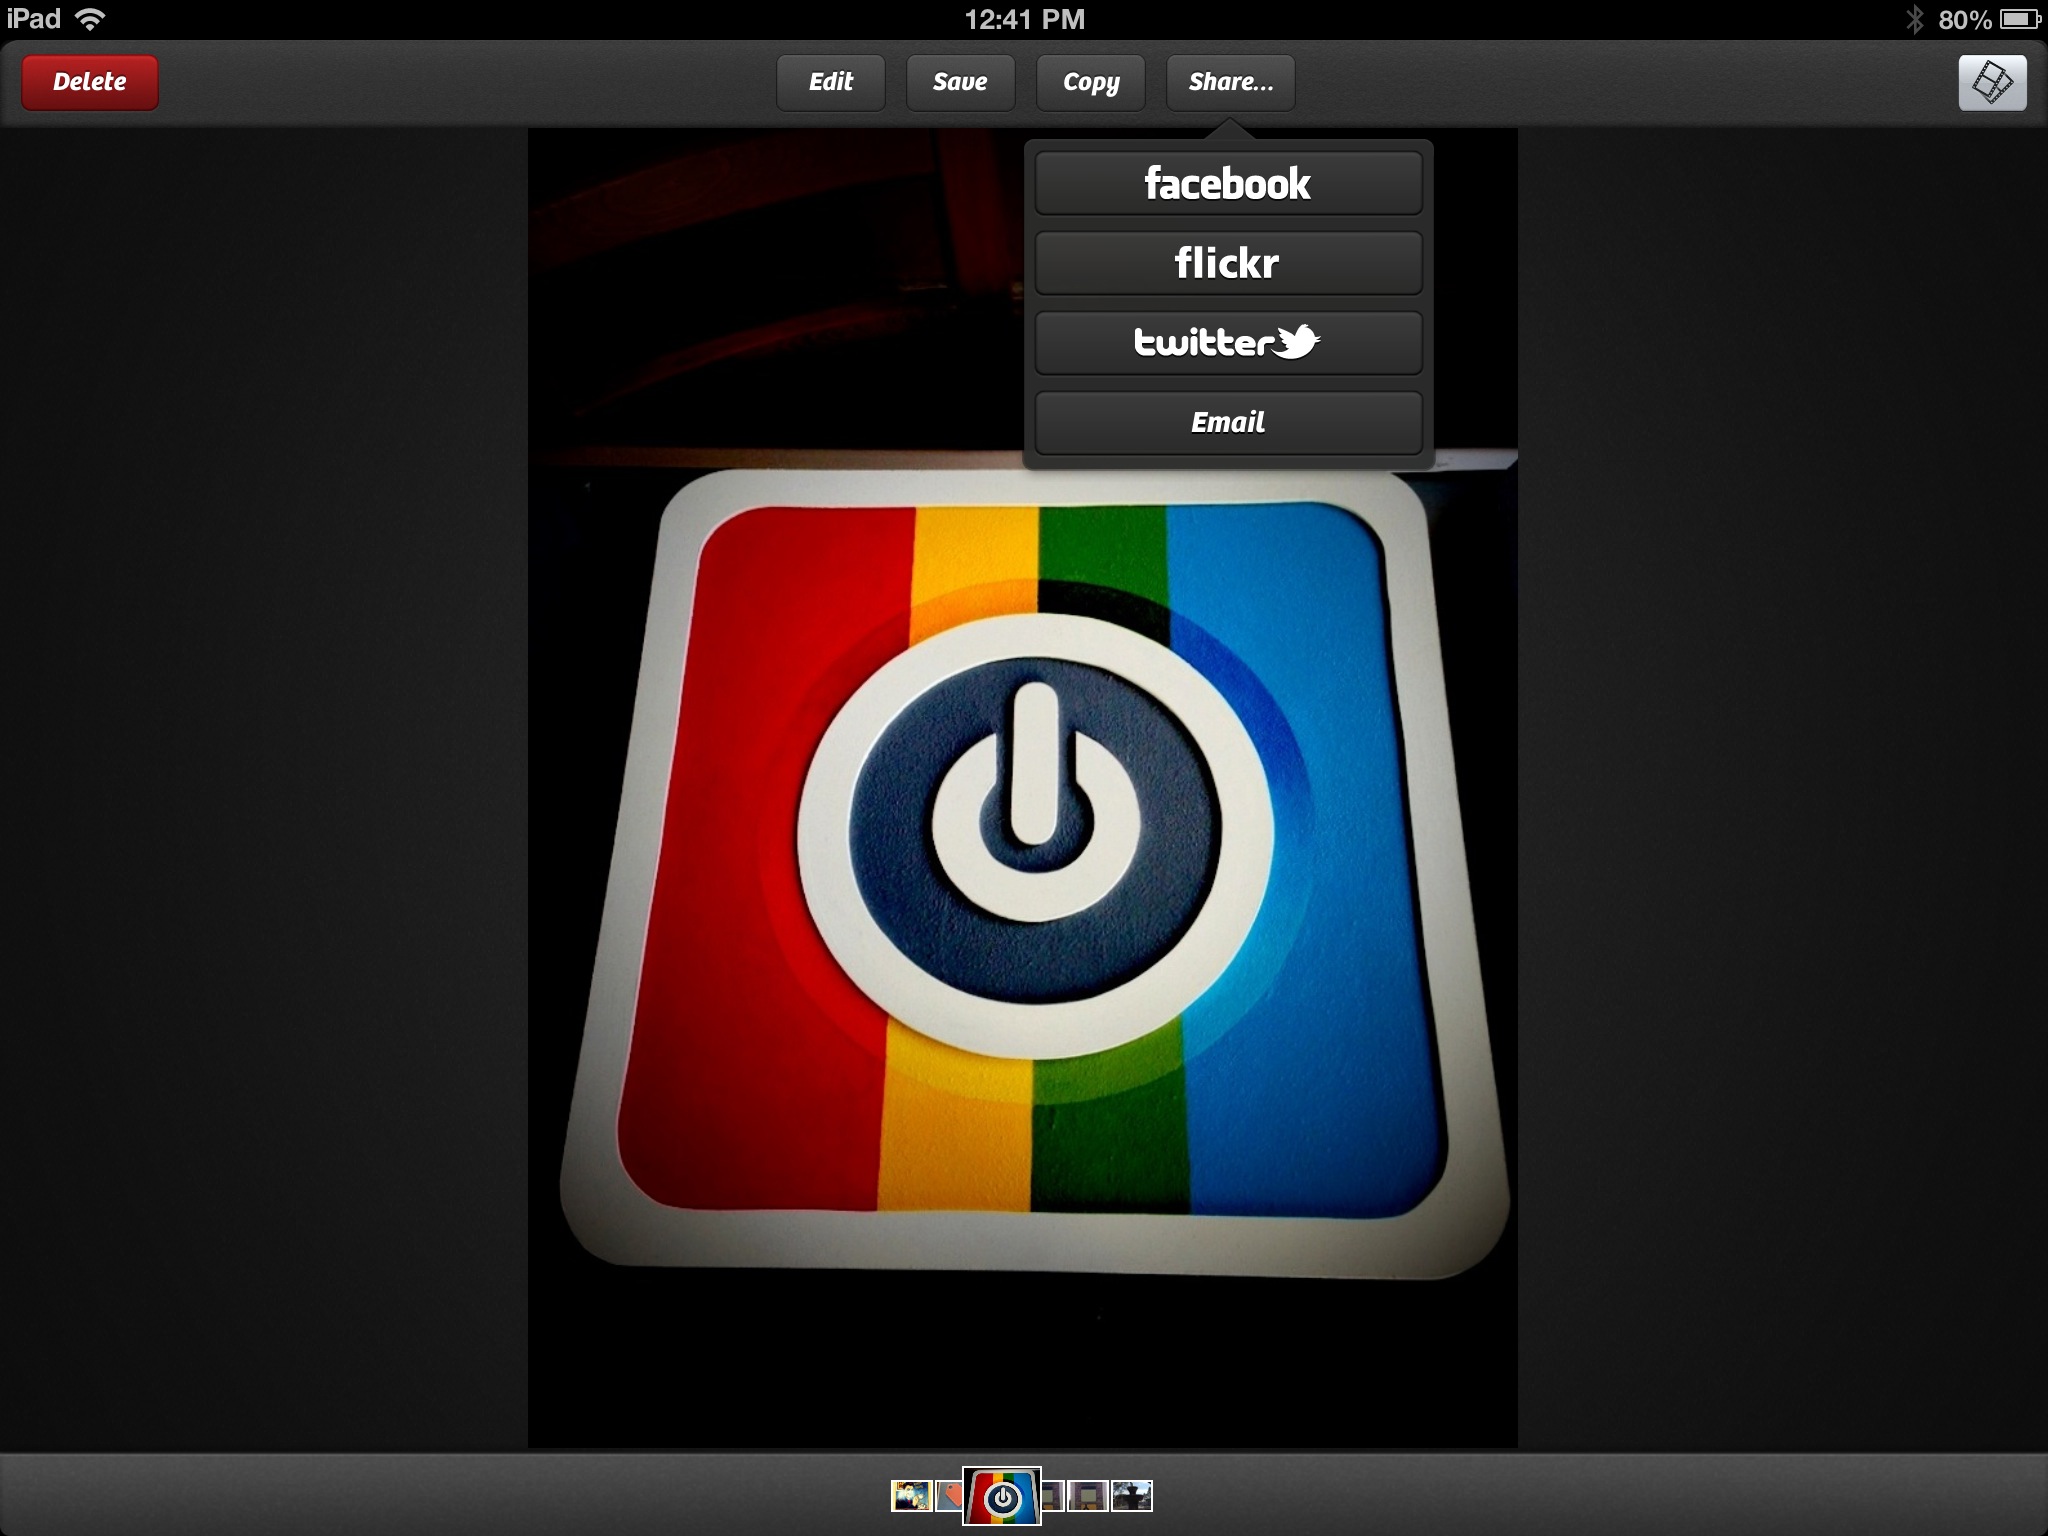Select the power-button logo thumbnail
2048x1536 pixels.
tap(1001, 1496)
